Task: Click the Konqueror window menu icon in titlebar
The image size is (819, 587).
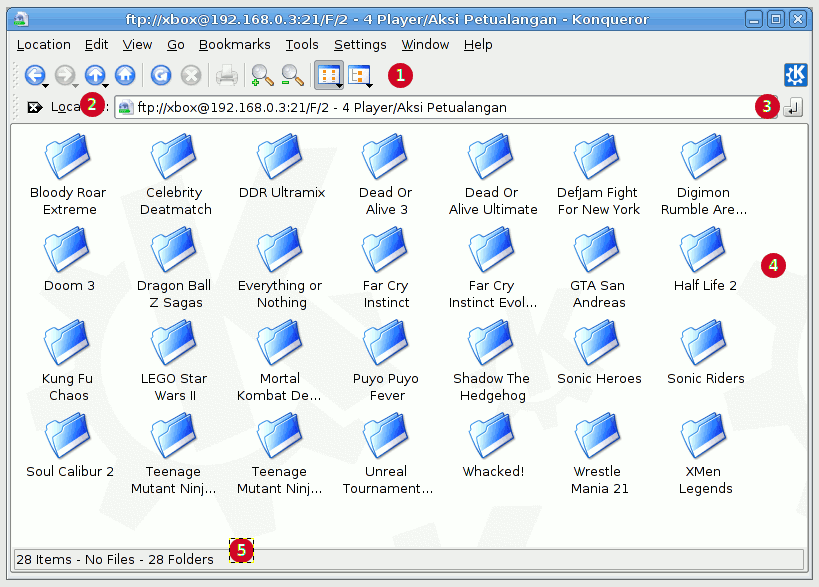Action: click(x=21, y=19)
